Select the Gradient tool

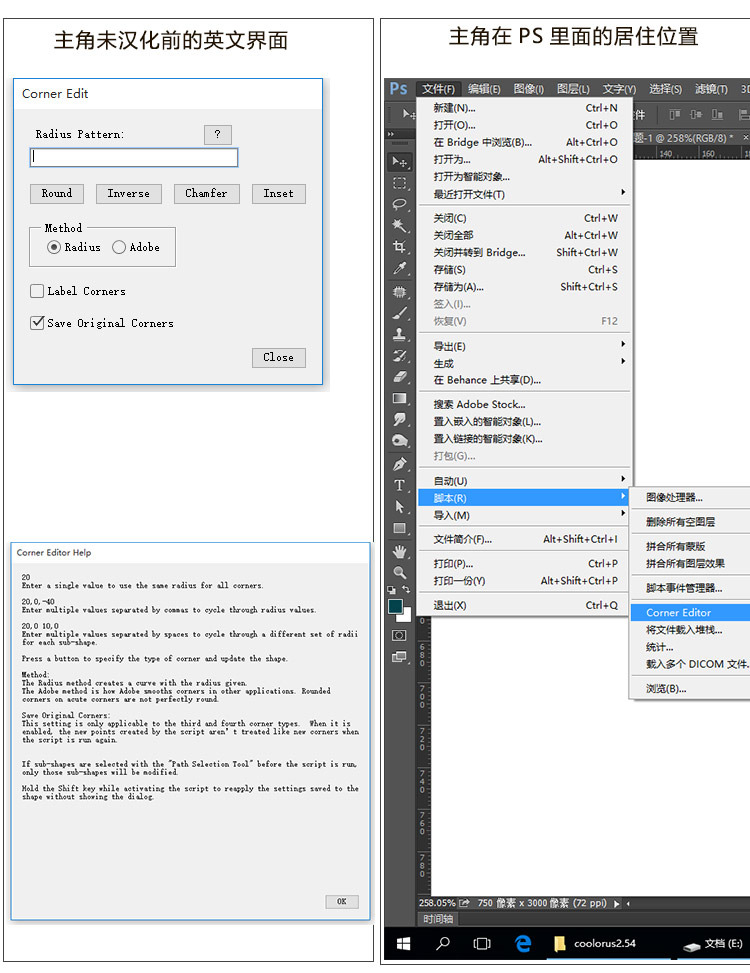pyautogui.click(x=400, y=398)
